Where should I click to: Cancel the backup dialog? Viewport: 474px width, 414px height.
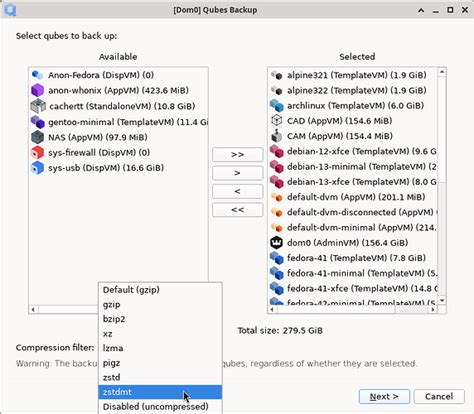pyautogui.click(x=439, y=396)
